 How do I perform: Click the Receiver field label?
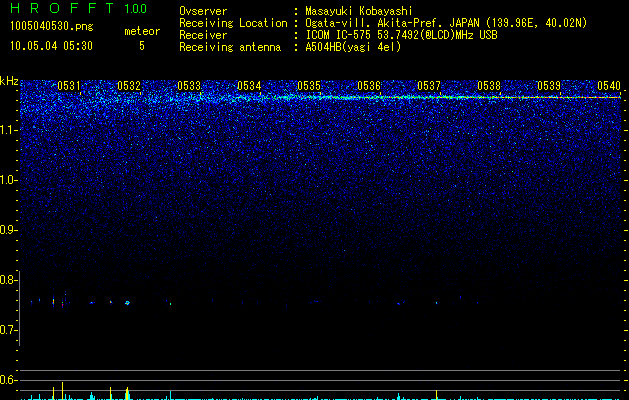203,35
